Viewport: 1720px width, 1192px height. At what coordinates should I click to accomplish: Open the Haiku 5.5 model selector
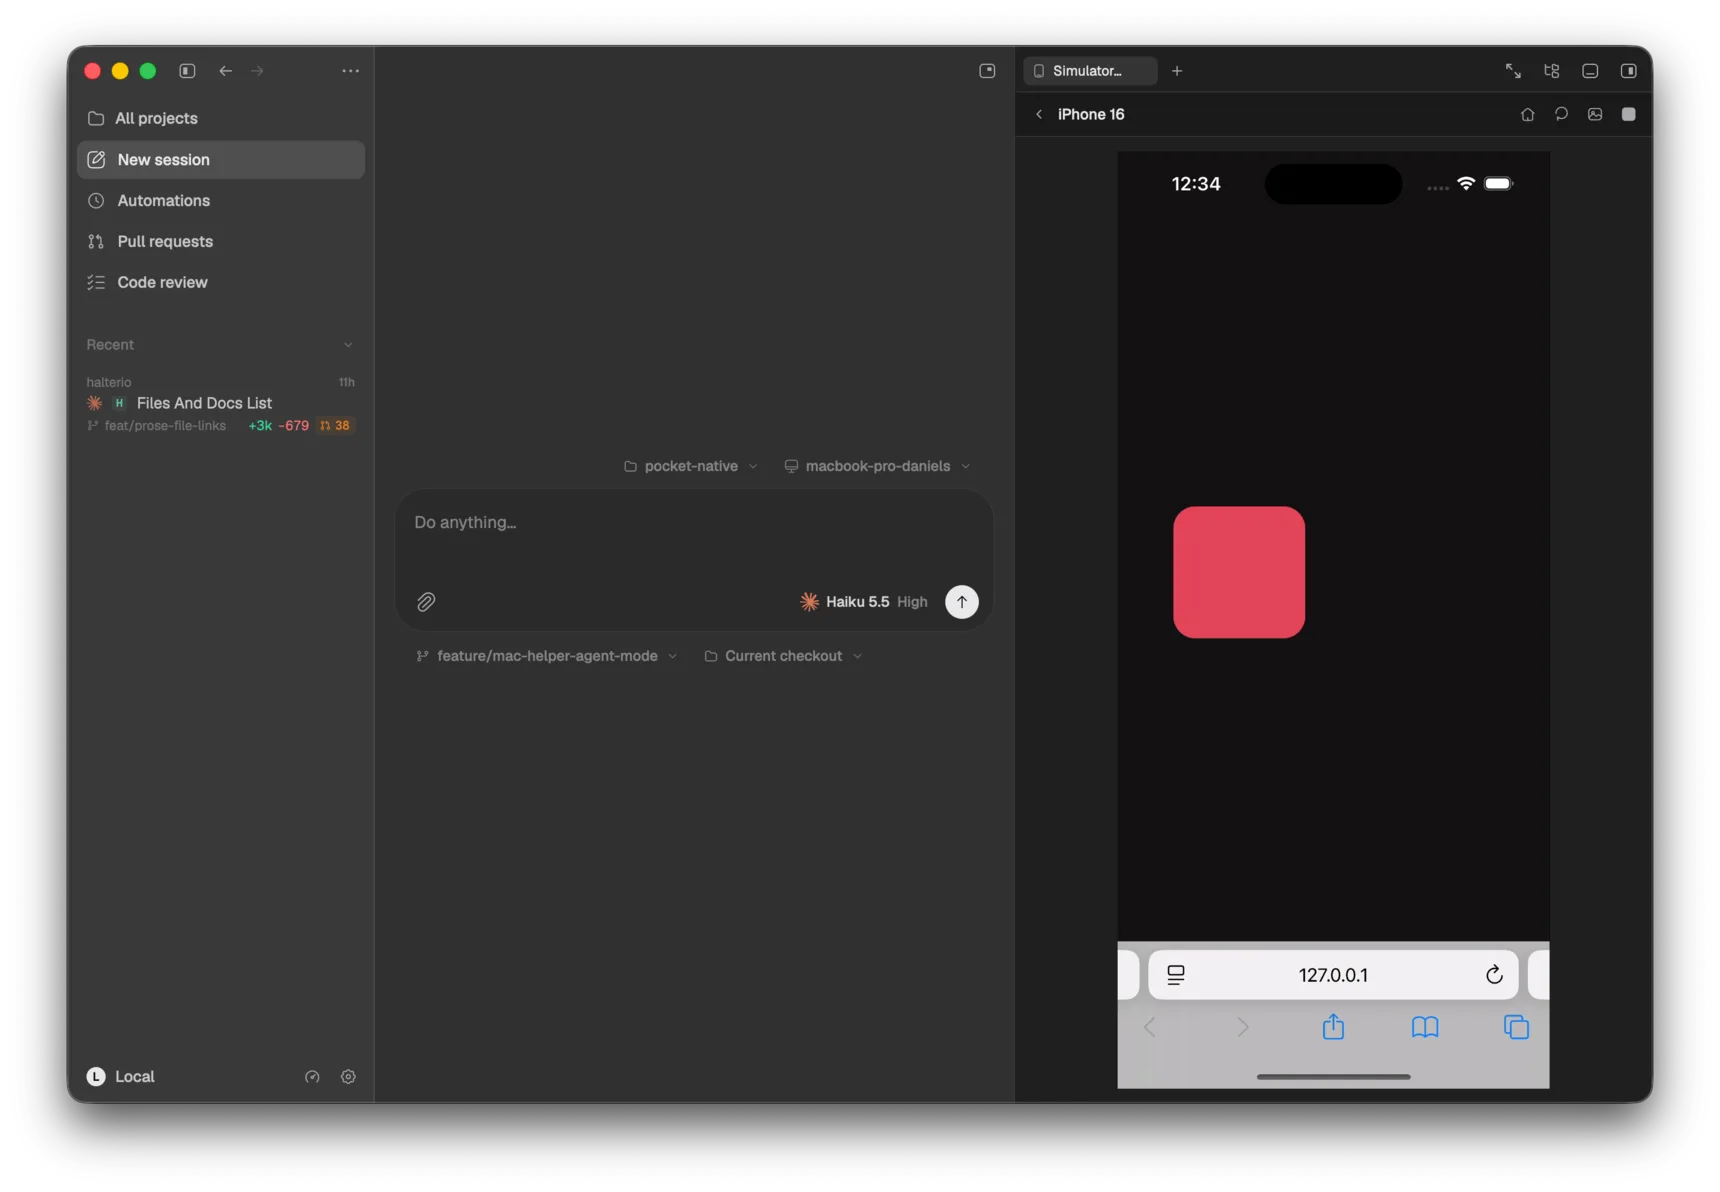pos(864,602)
